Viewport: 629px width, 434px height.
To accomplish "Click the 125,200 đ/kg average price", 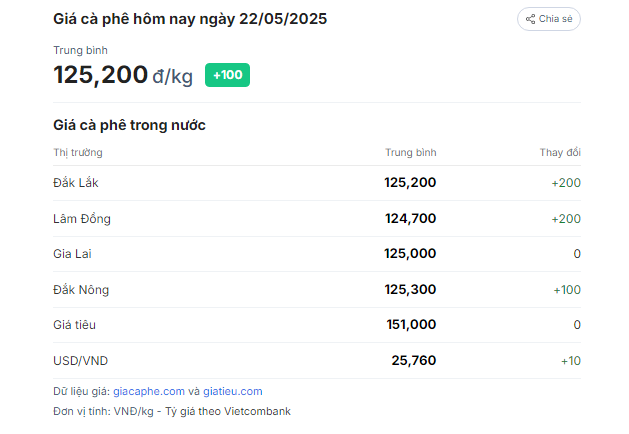I will click(x=123, y=75).
